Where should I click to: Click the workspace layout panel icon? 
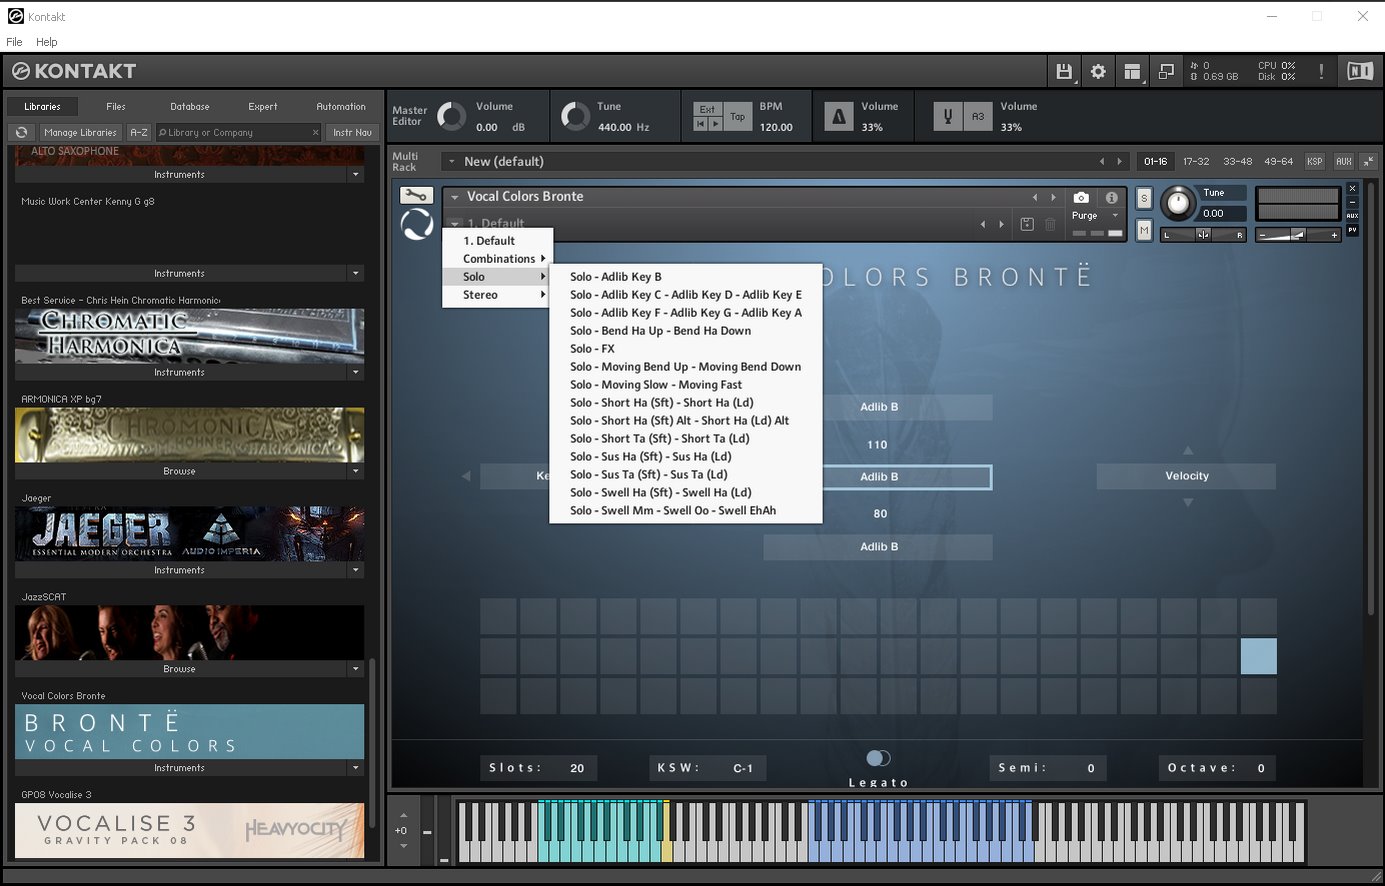[1132, 71]
